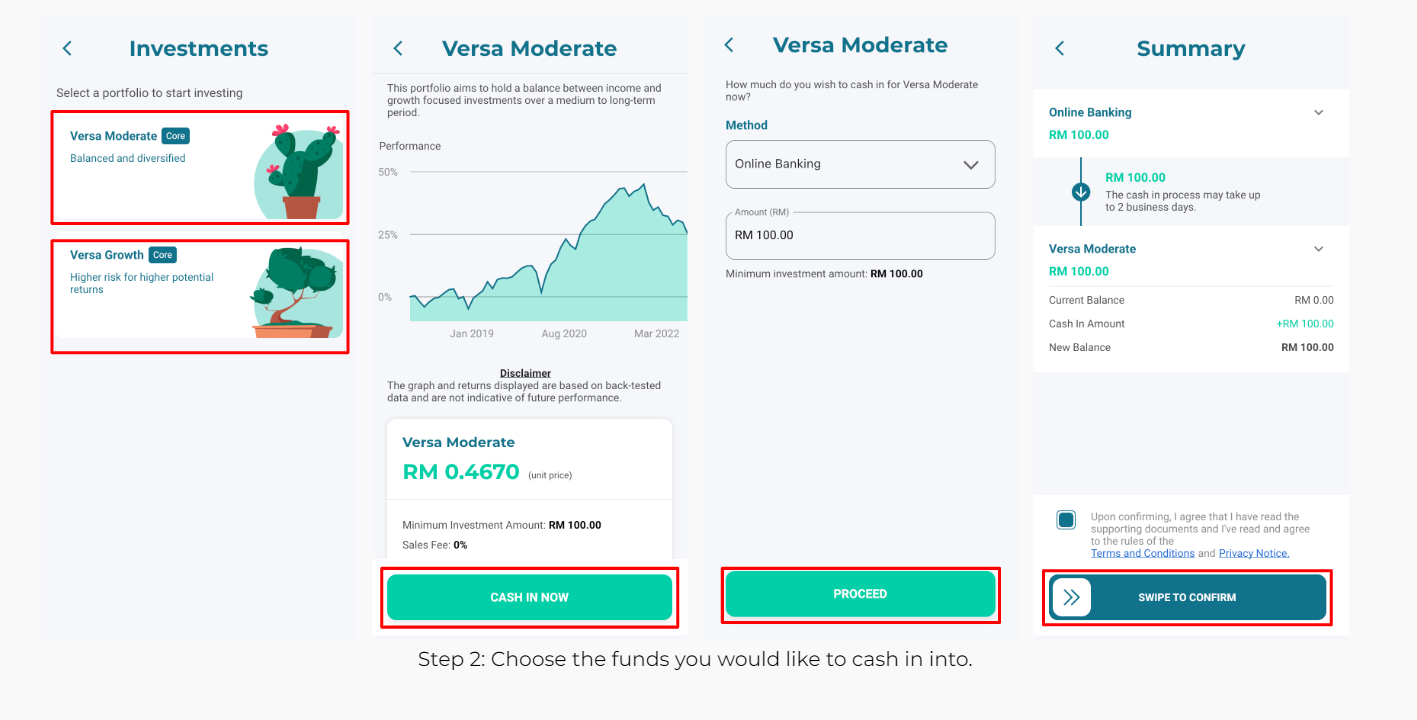Tap the CASH IN NOW button
Viewport: 1417px width, 720px height.
pyautogui.click(x=529, y=597)
